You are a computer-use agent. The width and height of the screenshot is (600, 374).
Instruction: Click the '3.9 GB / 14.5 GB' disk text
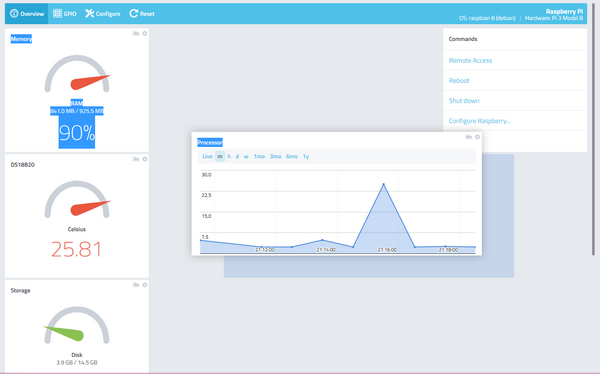click(x=77, y=363)
